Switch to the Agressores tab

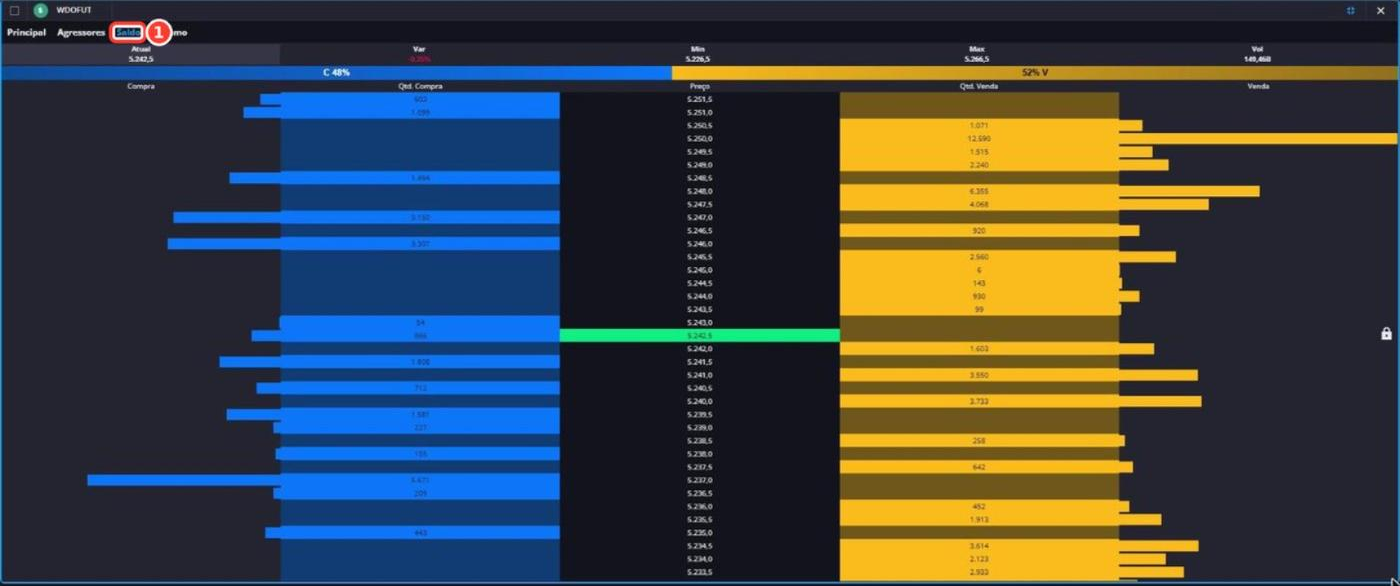[x=81, y=33]
